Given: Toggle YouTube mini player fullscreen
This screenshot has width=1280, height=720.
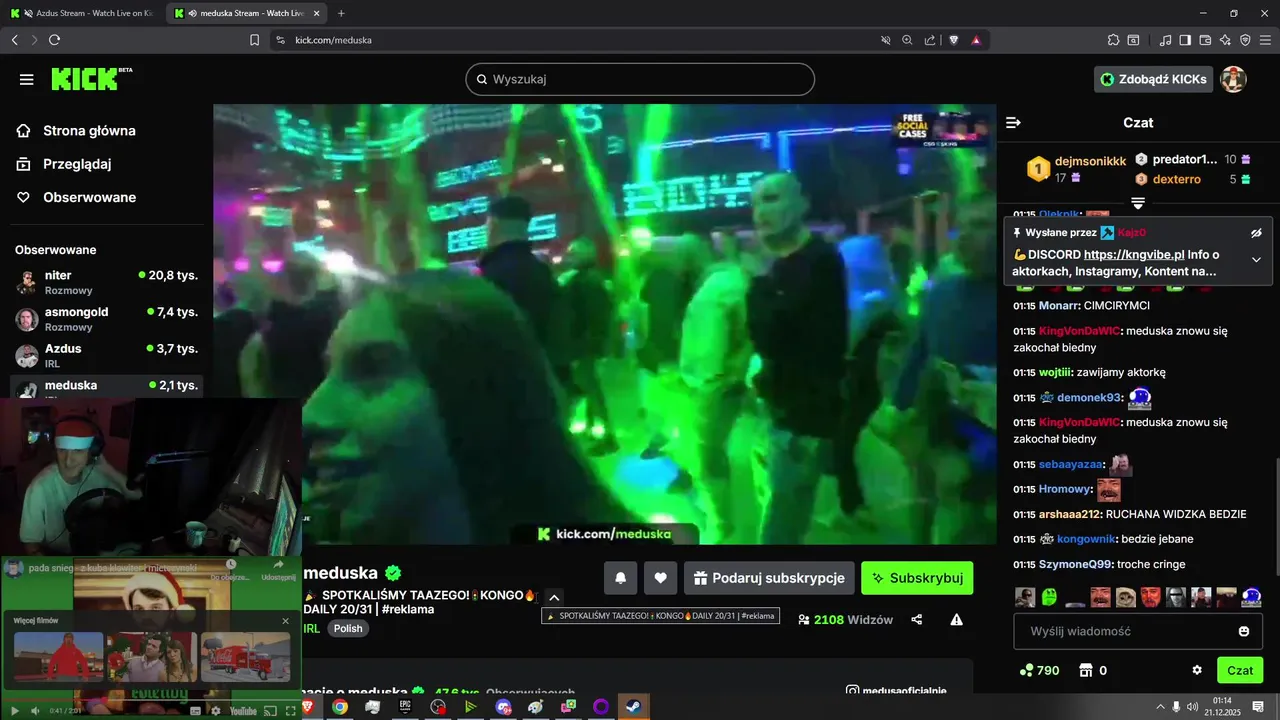Looking at the screenshot, I should tap(291, 711).
